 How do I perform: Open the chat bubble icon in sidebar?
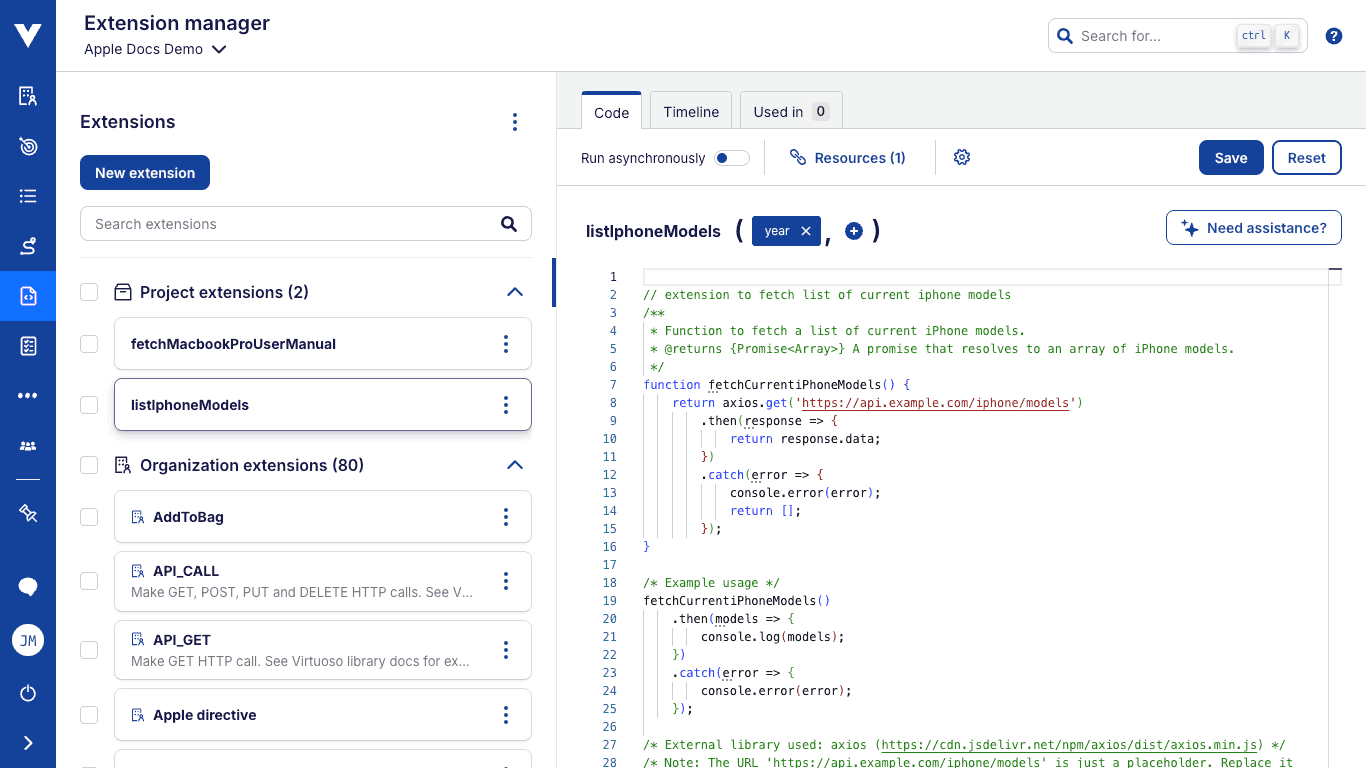(28, 587)
